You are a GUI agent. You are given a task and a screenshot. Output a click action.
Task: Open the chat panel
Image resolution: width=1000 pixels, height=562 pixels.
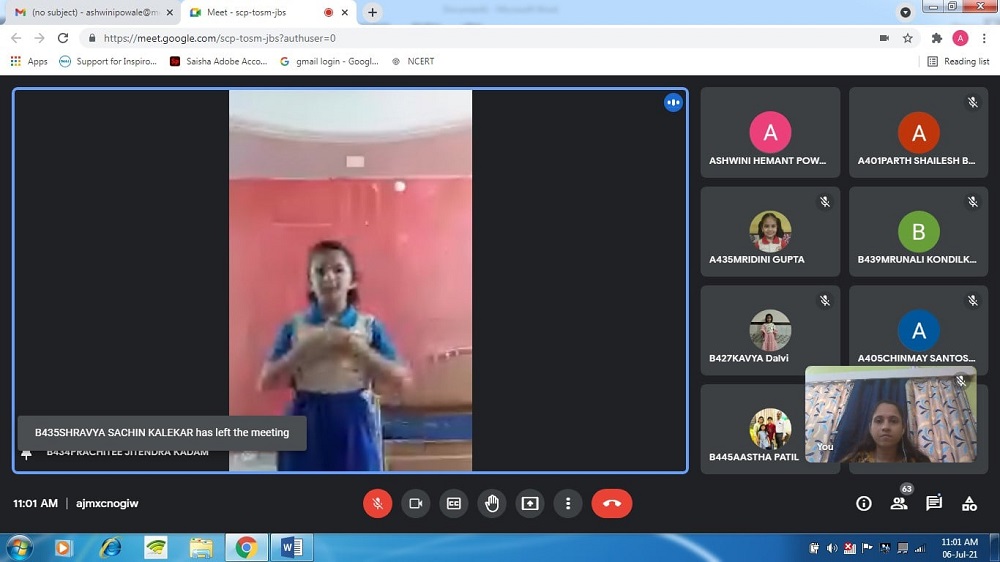[x=934, y=503]
